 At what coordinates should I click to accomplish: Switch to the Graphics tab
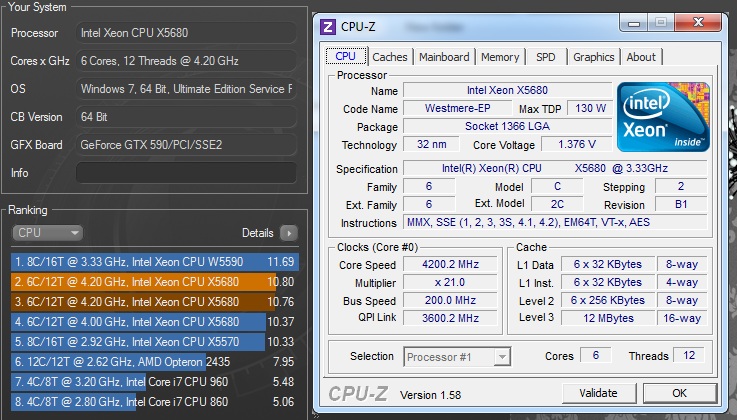pos(594,57)
